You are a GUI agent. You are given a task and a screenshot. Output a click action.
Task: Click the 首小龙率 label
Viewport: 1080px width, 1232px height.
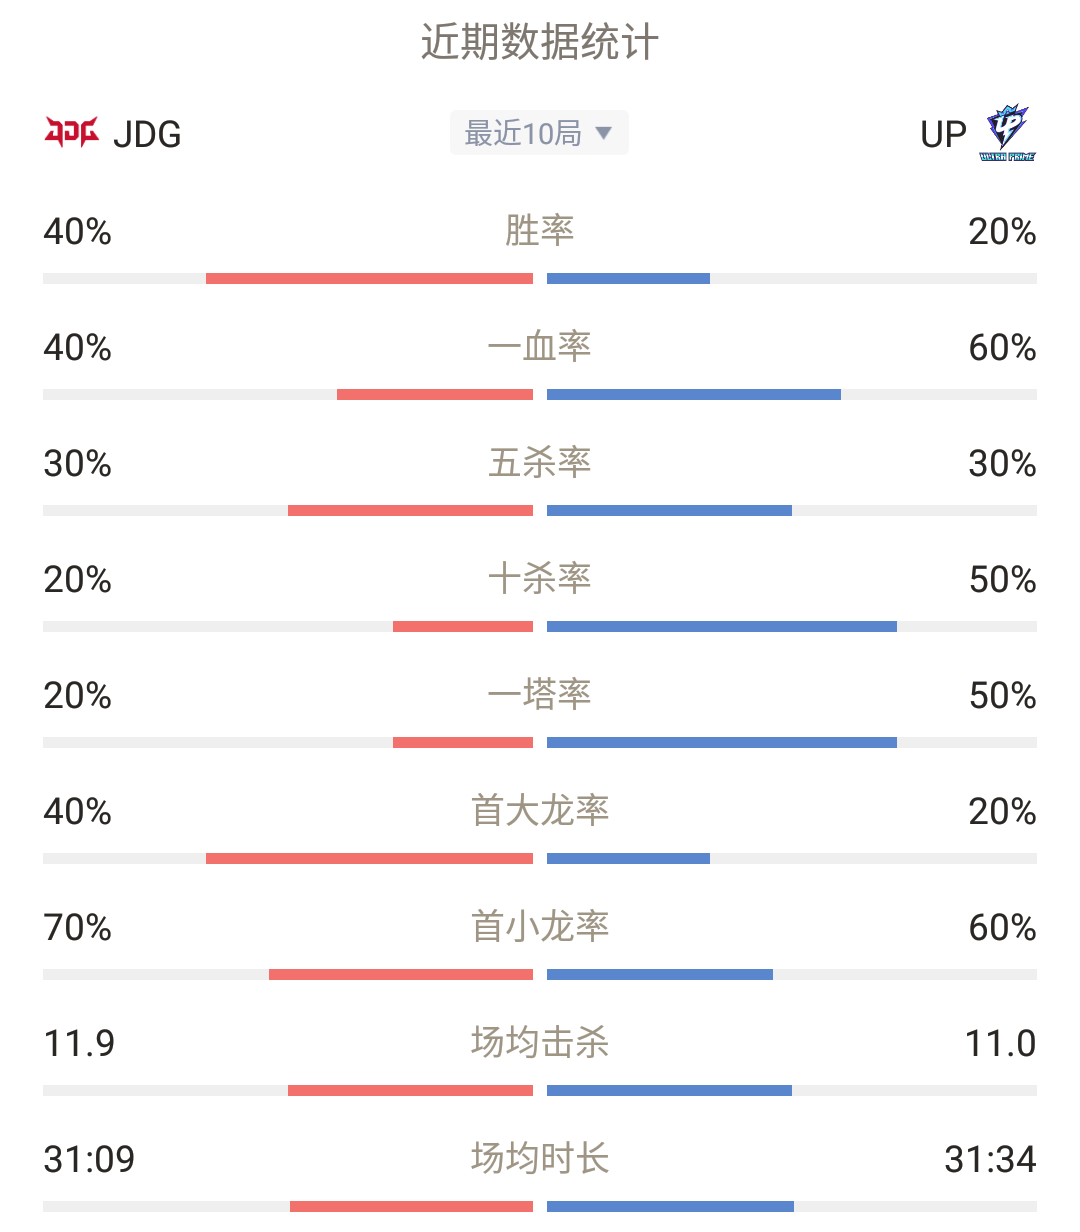(540, 927)
